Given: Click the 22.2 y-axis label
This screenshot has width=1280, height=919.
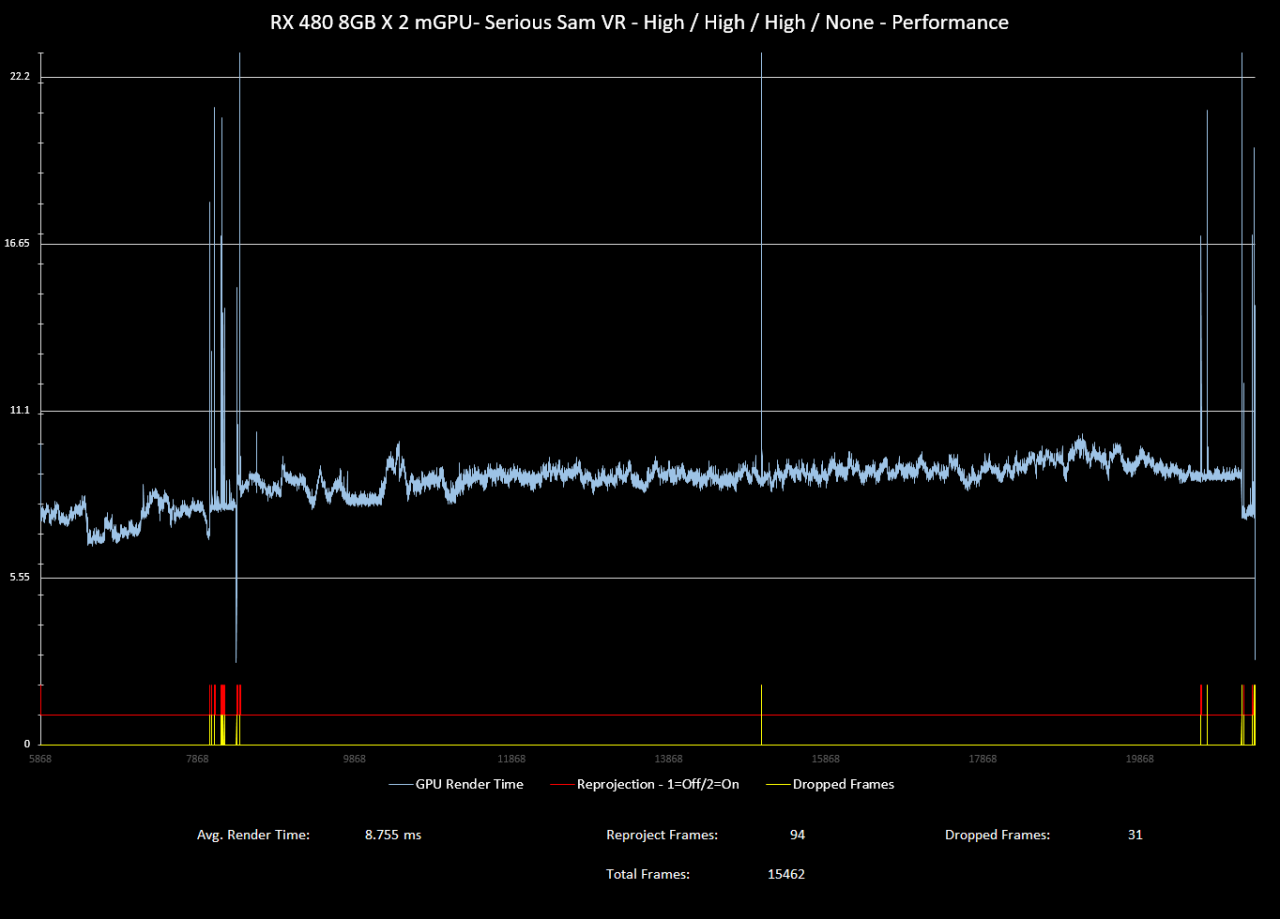Looking at the screenshot, I should point(20,77).
